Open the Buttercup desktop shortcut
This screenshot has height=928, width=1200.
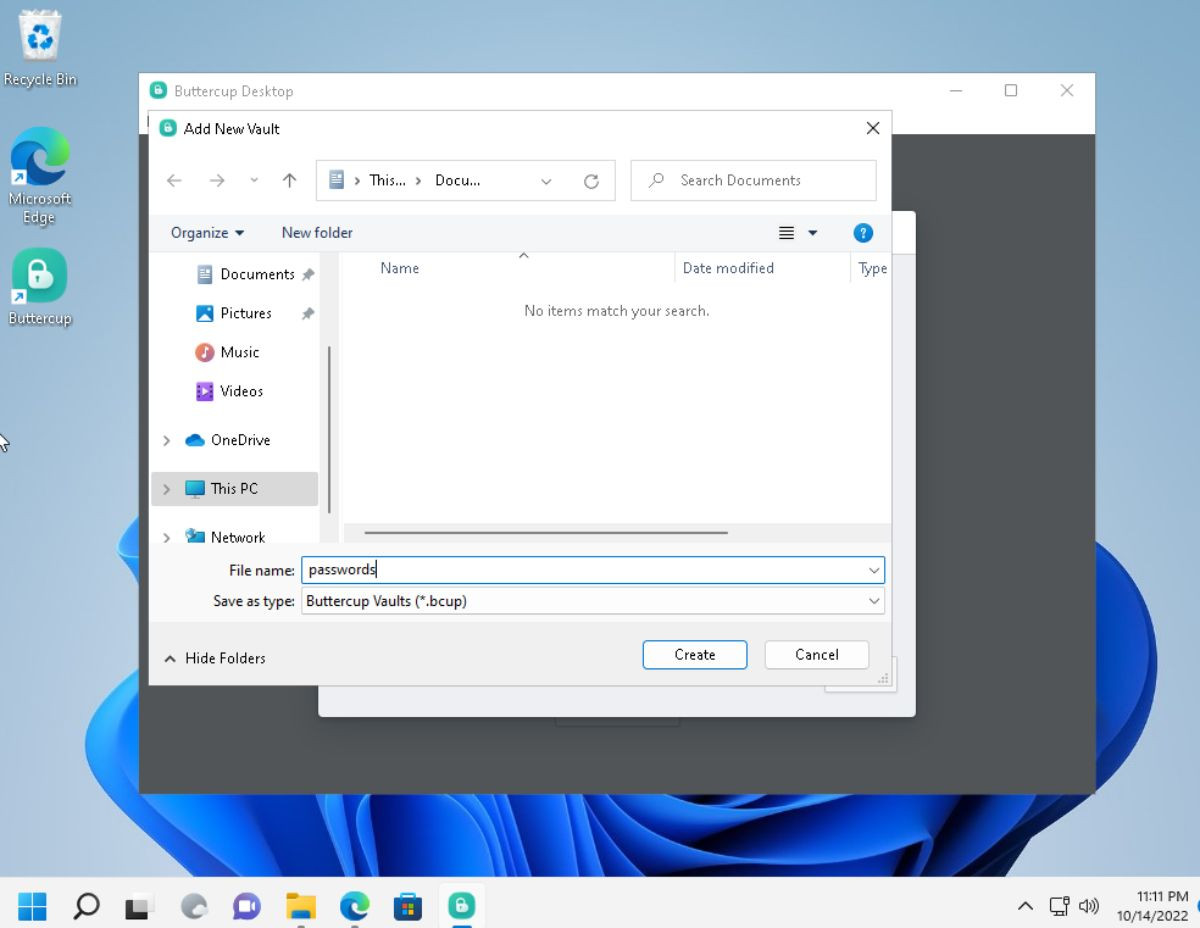point(40,287)
